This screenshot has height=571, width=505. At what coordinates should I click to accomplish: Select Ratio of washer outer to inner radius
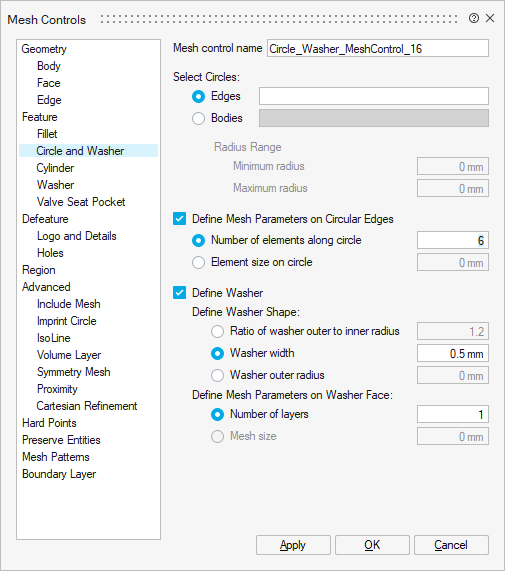(217, 331)
